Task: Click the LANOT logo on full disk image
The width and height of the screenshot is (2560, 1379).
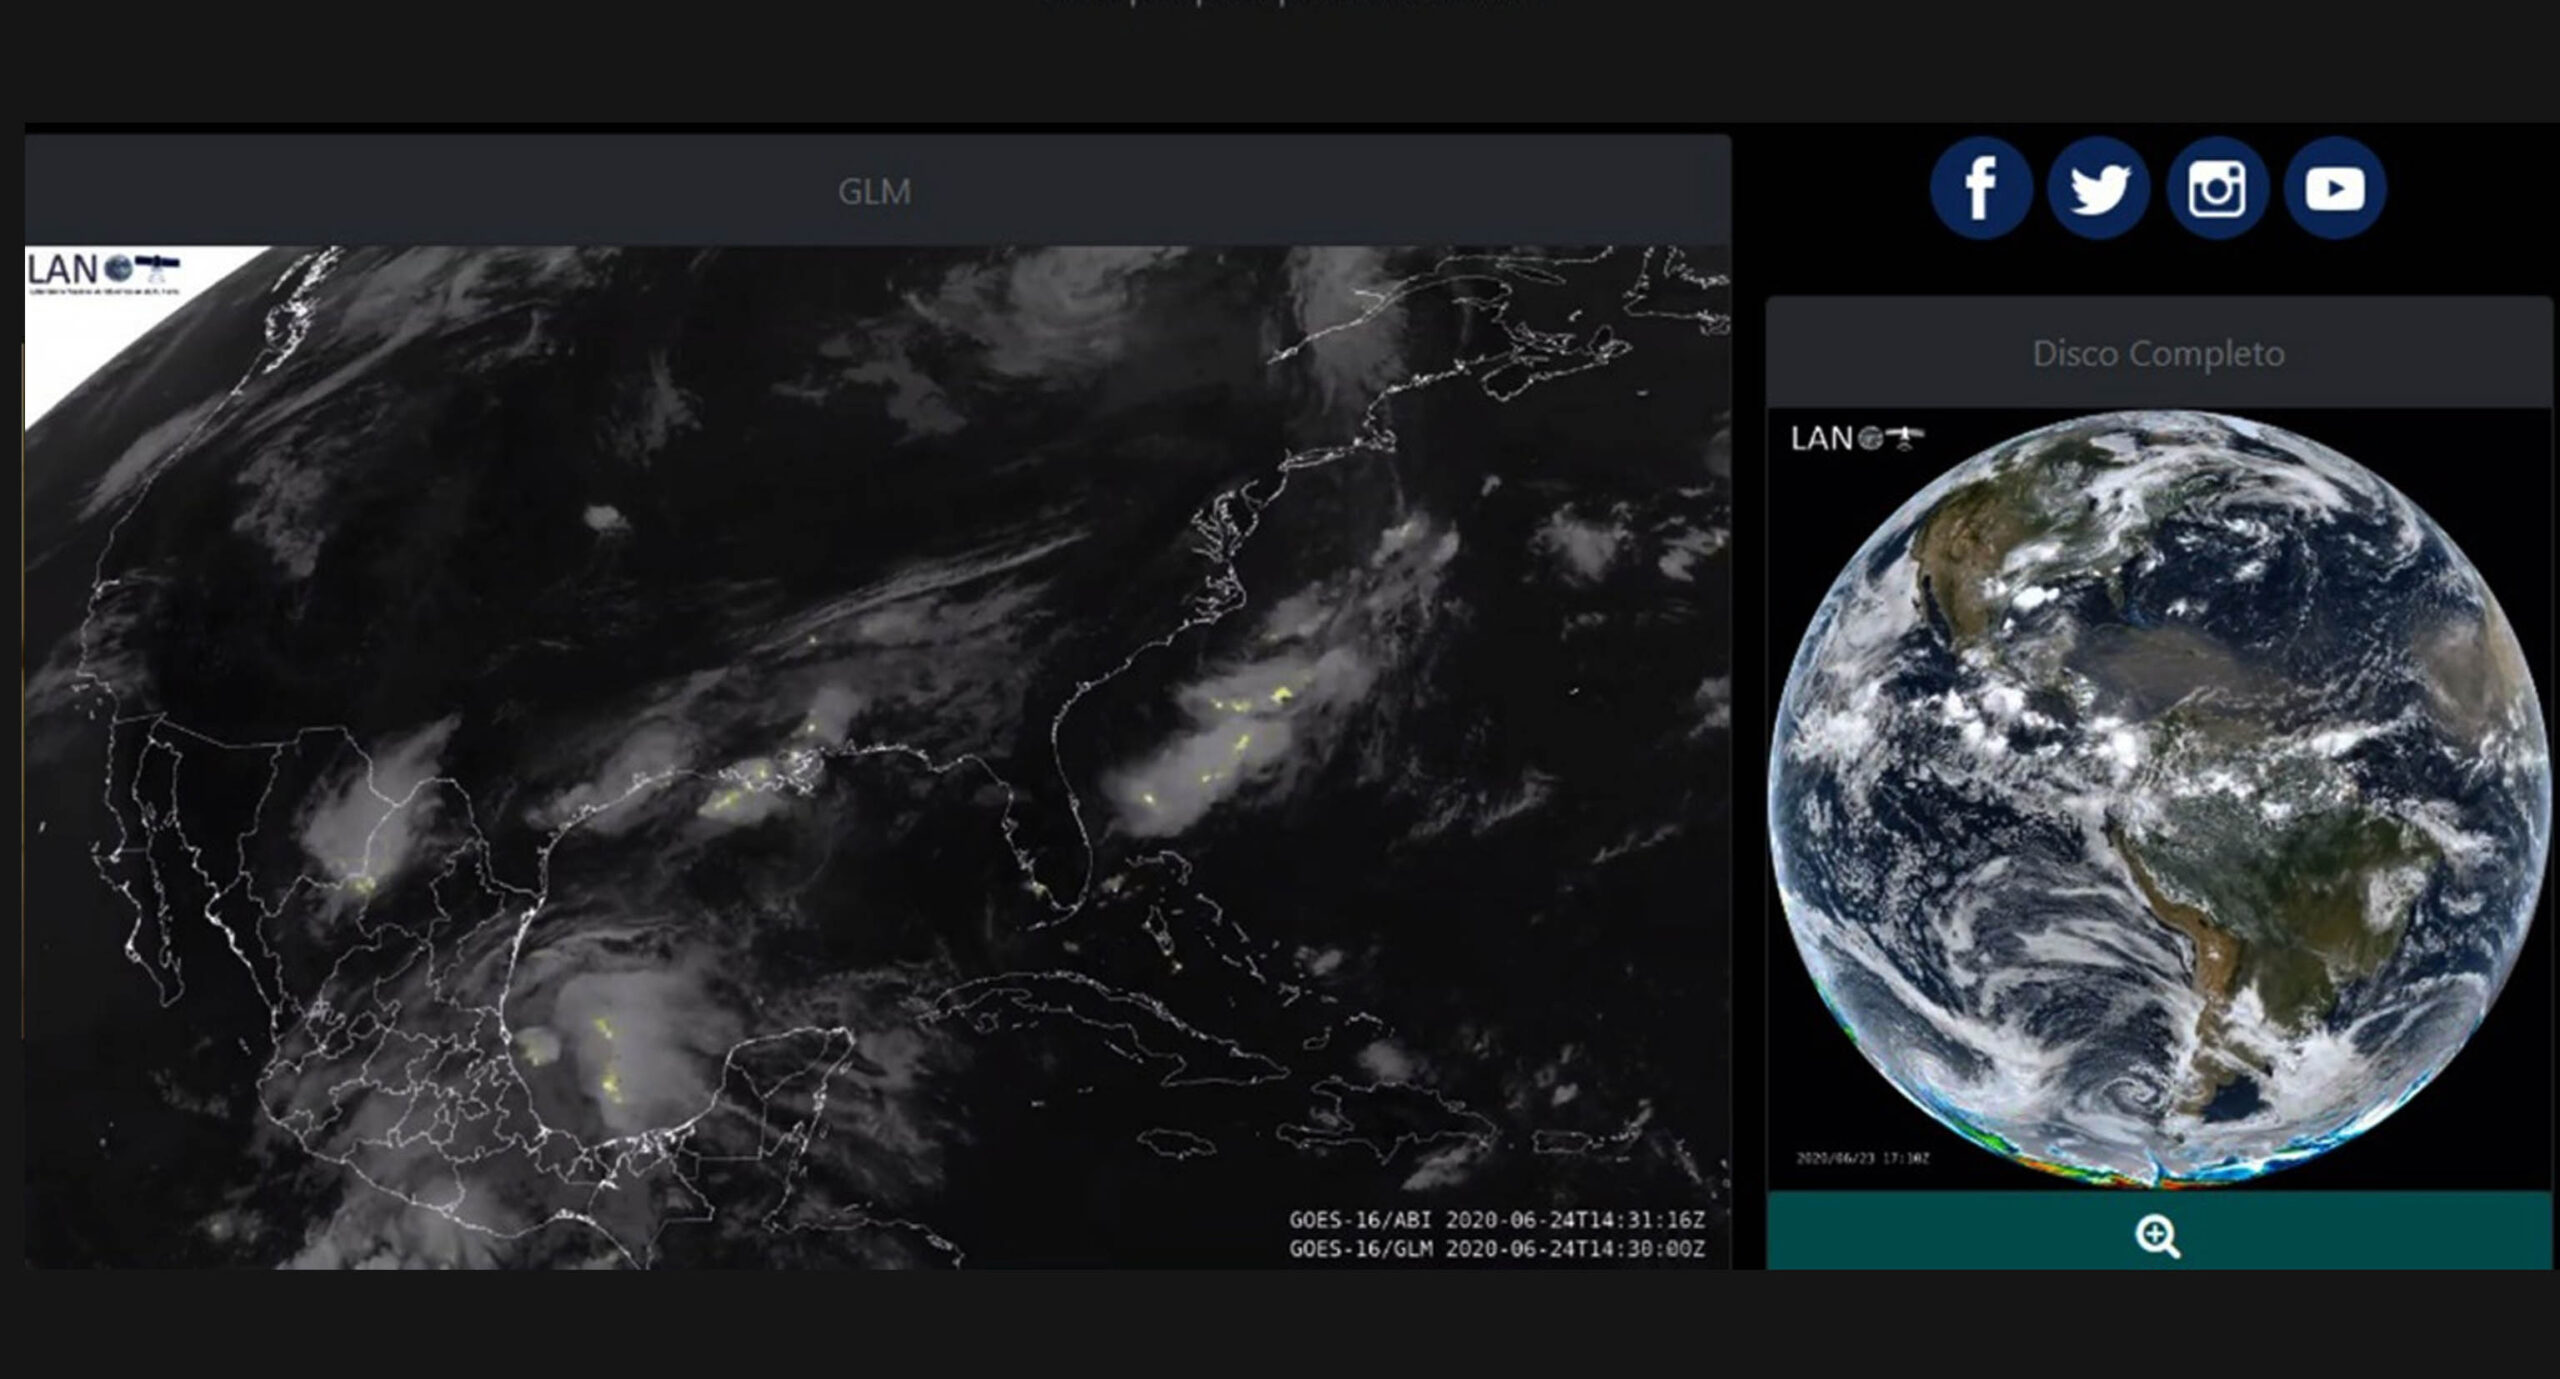Action: [1856, 438]
